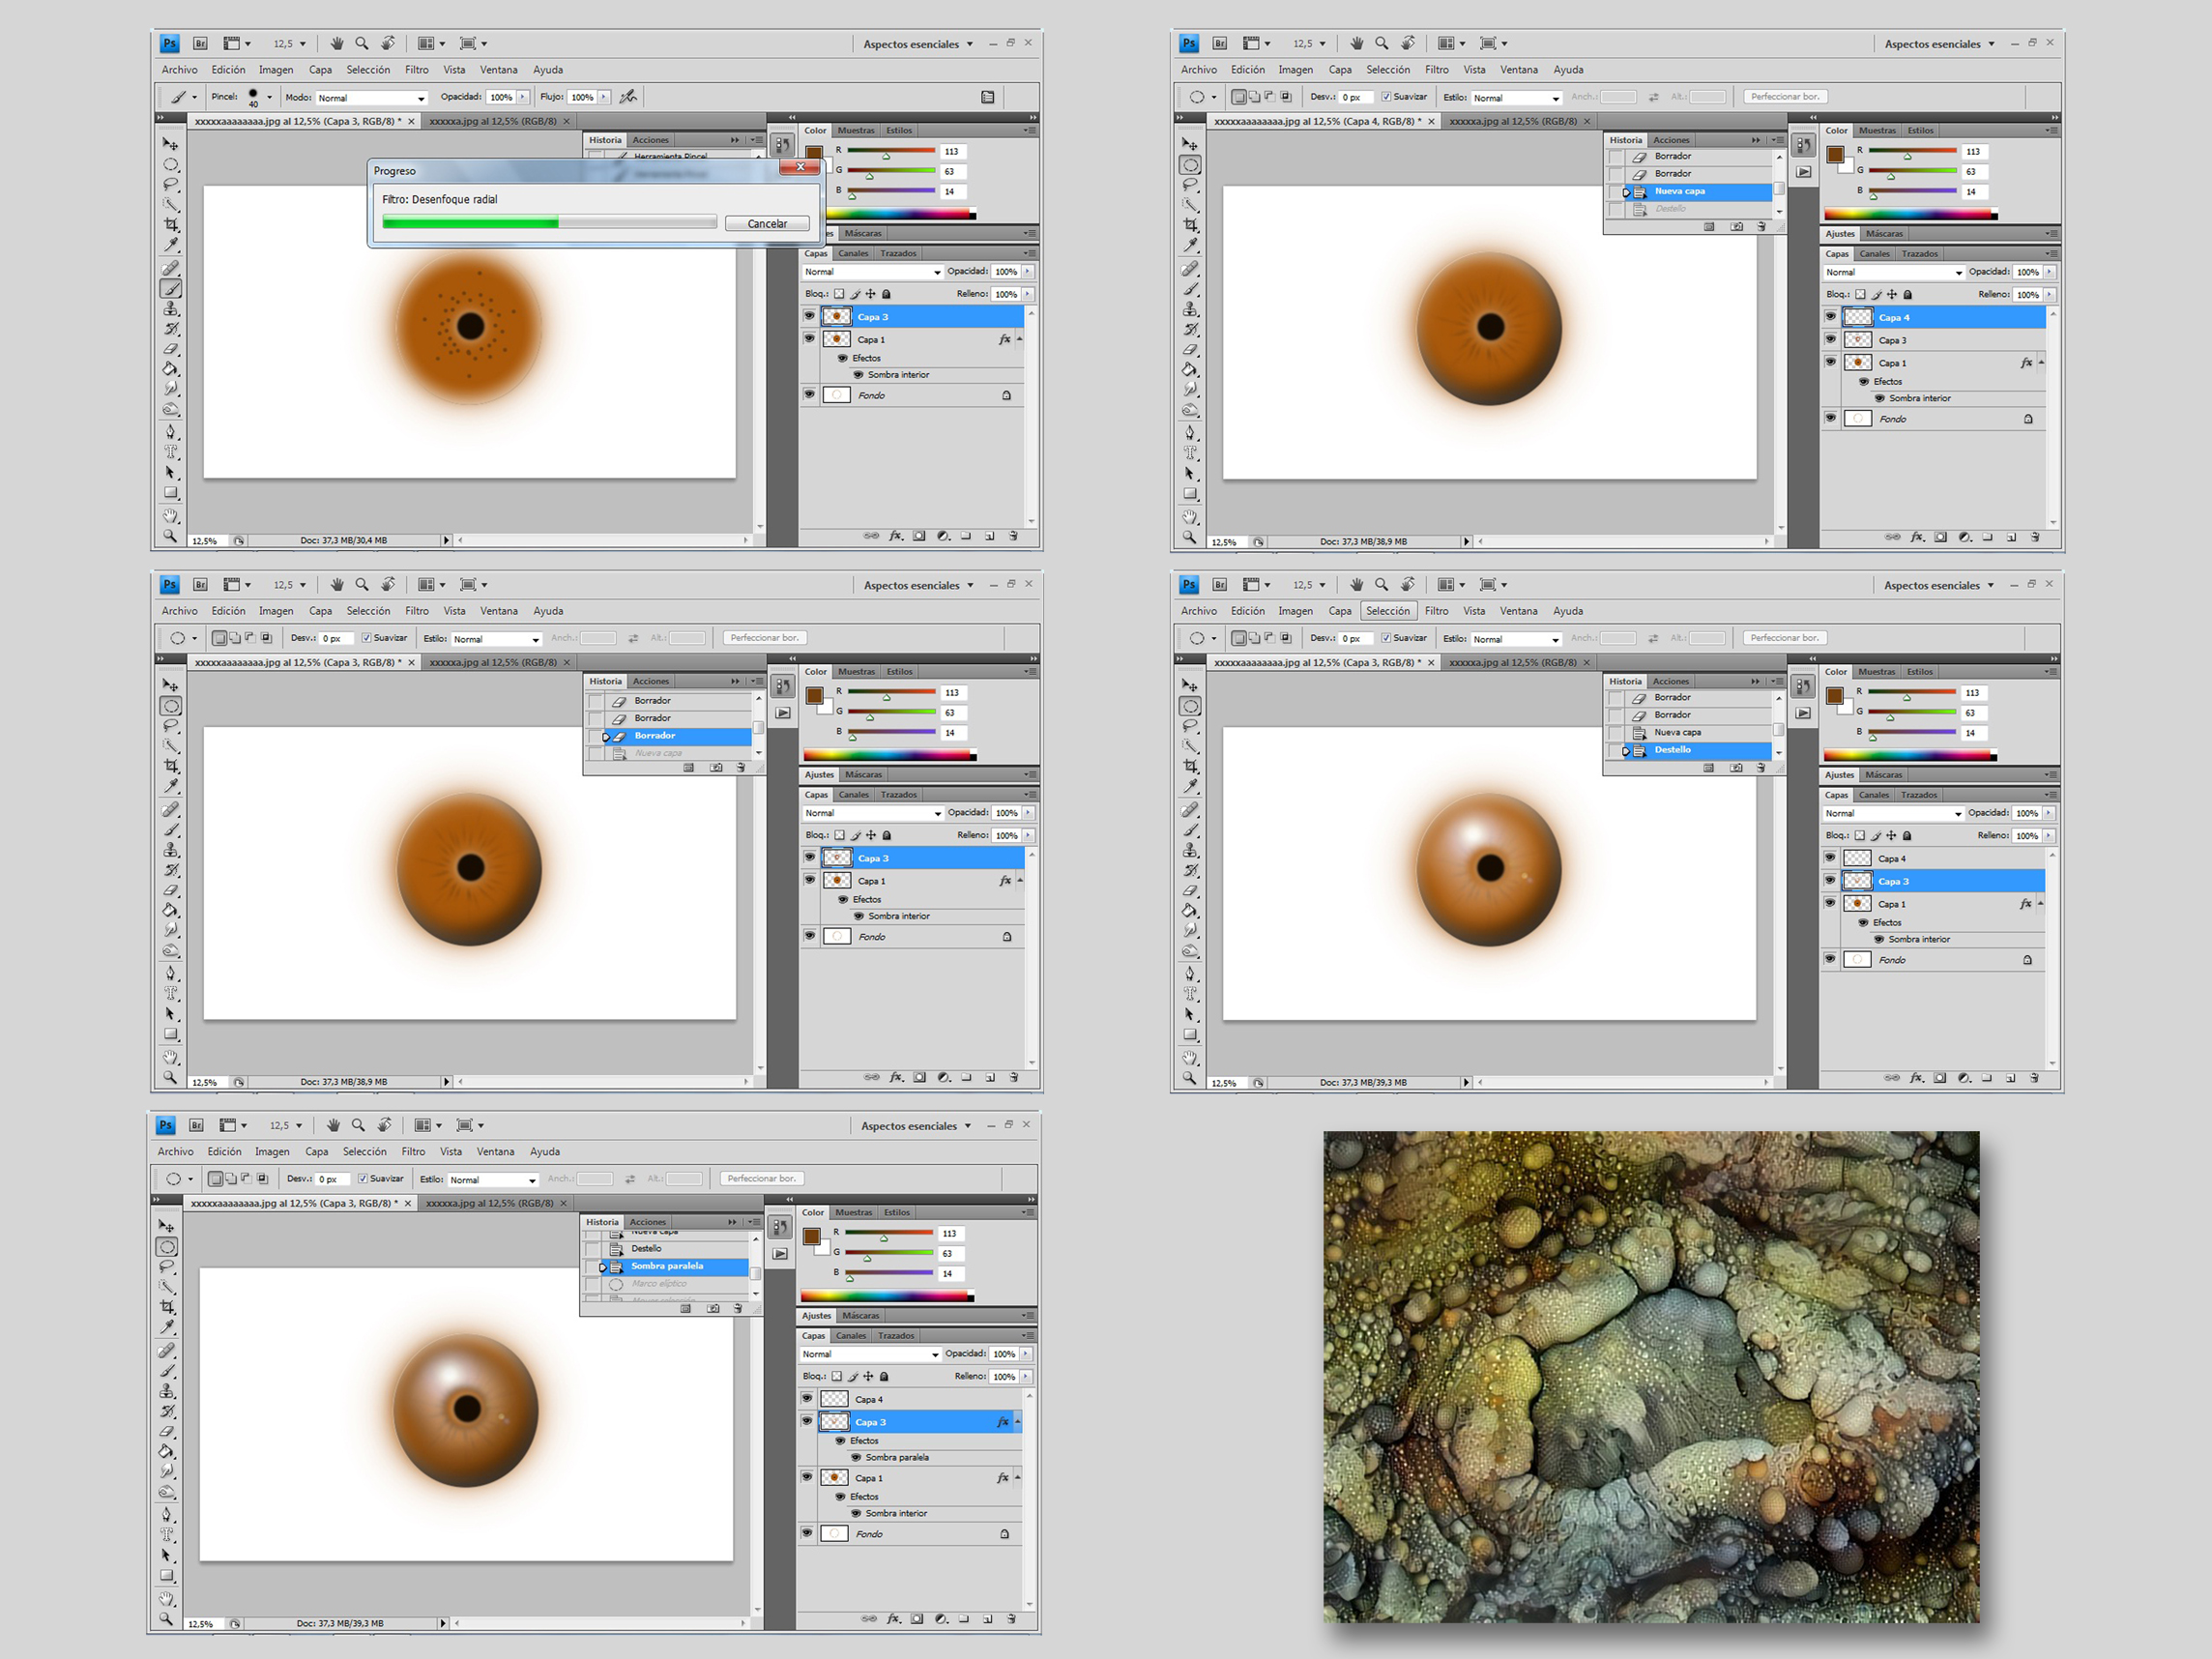
Task: Select Pen tool in window with Destello highlighted
Action: click(1190, 973)
